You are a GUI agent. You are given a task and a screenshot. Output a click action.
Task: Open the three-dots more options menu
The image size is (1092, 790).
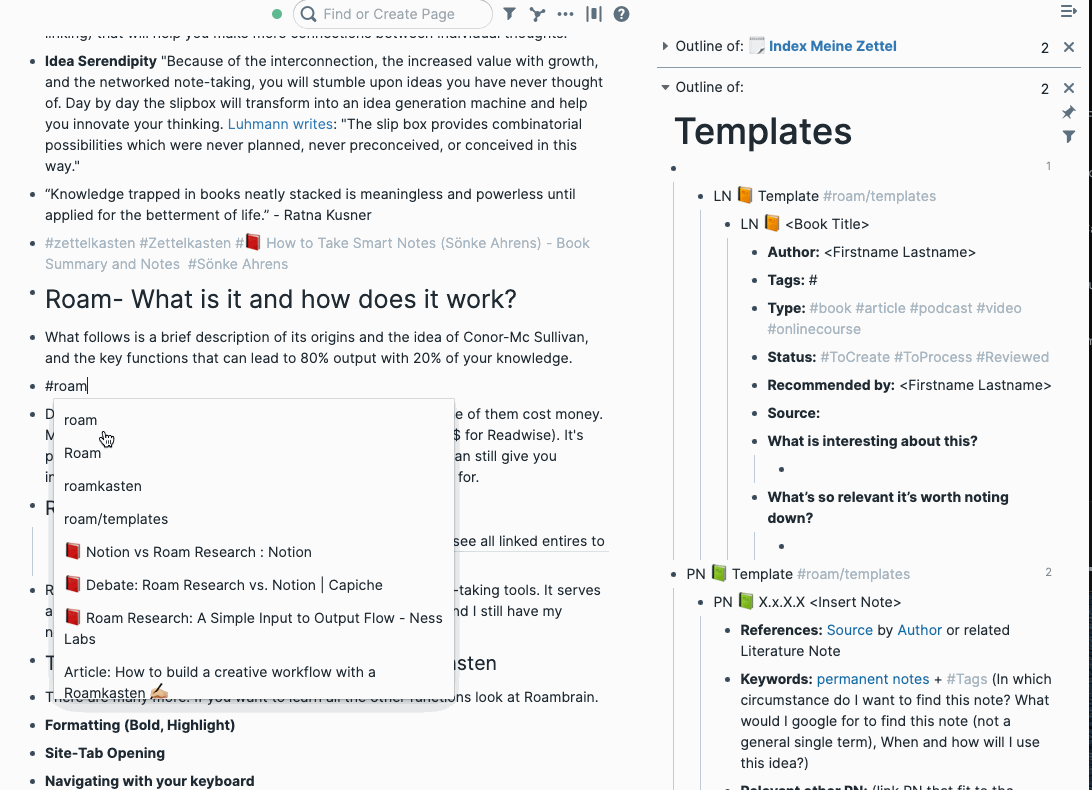tap(566, 14)
